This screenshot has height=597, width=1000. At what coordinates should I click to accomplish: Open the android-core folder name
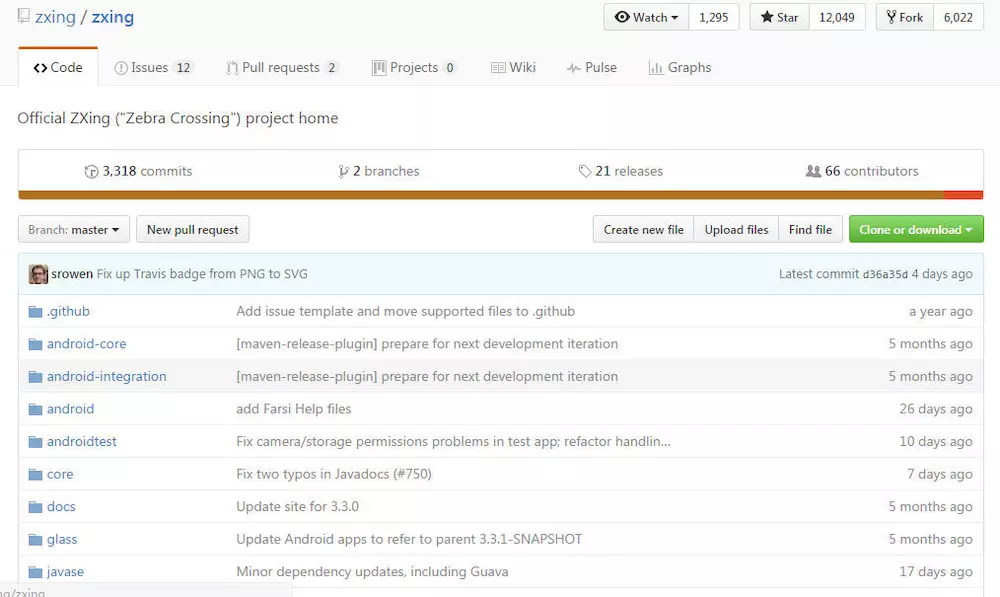pyautogui.click(x=87, y=344)
